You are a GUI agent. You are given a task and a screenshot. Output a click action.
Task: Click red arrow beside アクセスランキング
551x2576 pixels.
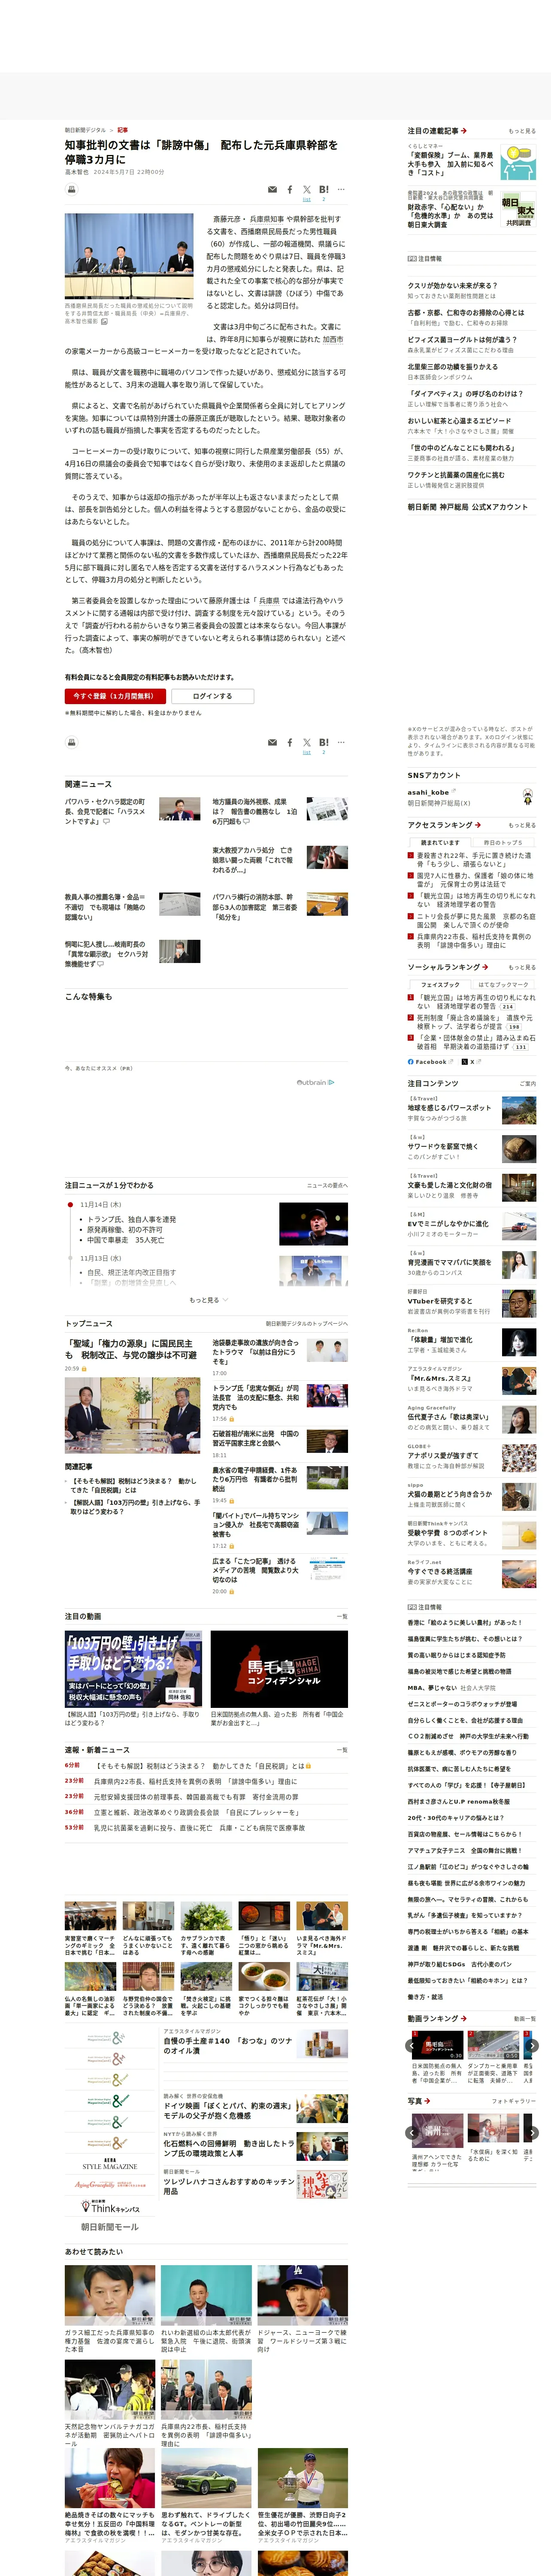[x=478, y=825]
